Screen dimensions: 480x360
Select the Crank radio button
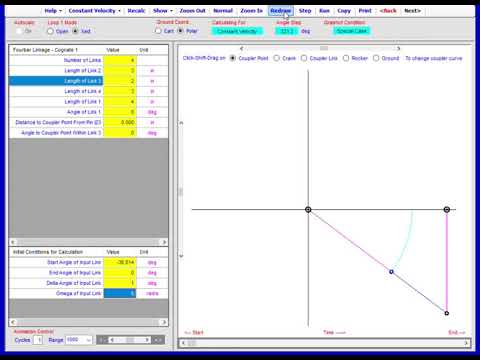pos(276,58)
